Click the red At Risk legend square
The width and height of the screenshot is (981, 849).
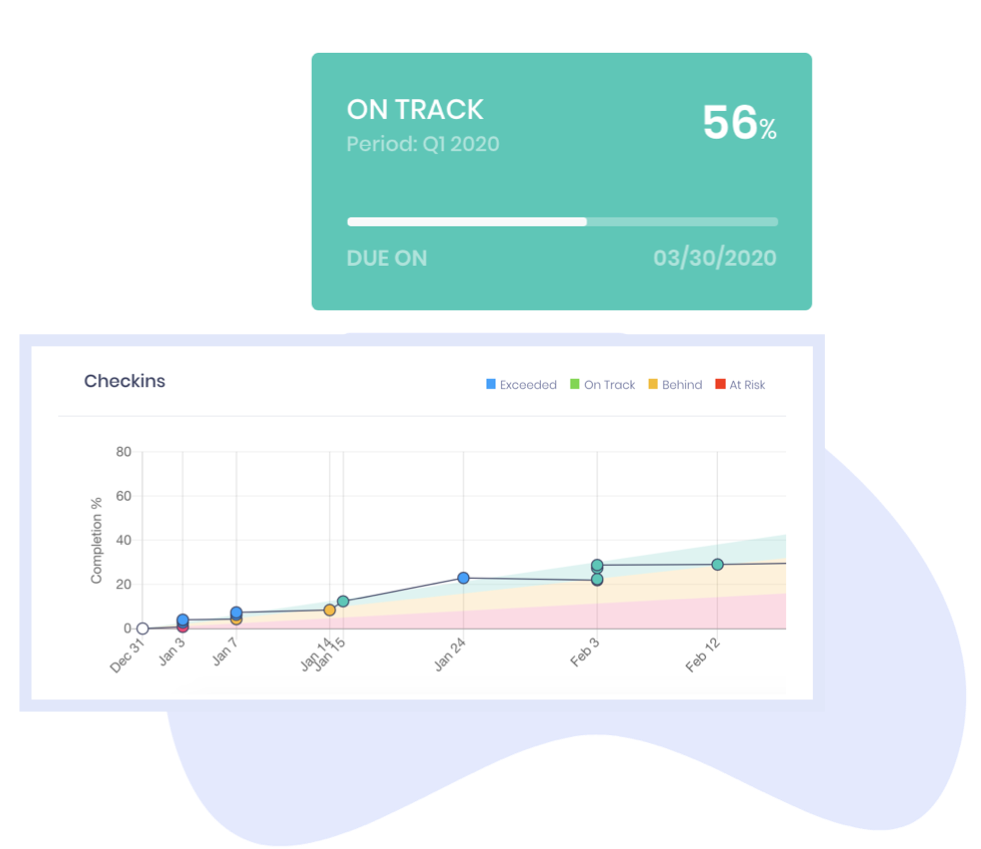(x=720, y=384)
